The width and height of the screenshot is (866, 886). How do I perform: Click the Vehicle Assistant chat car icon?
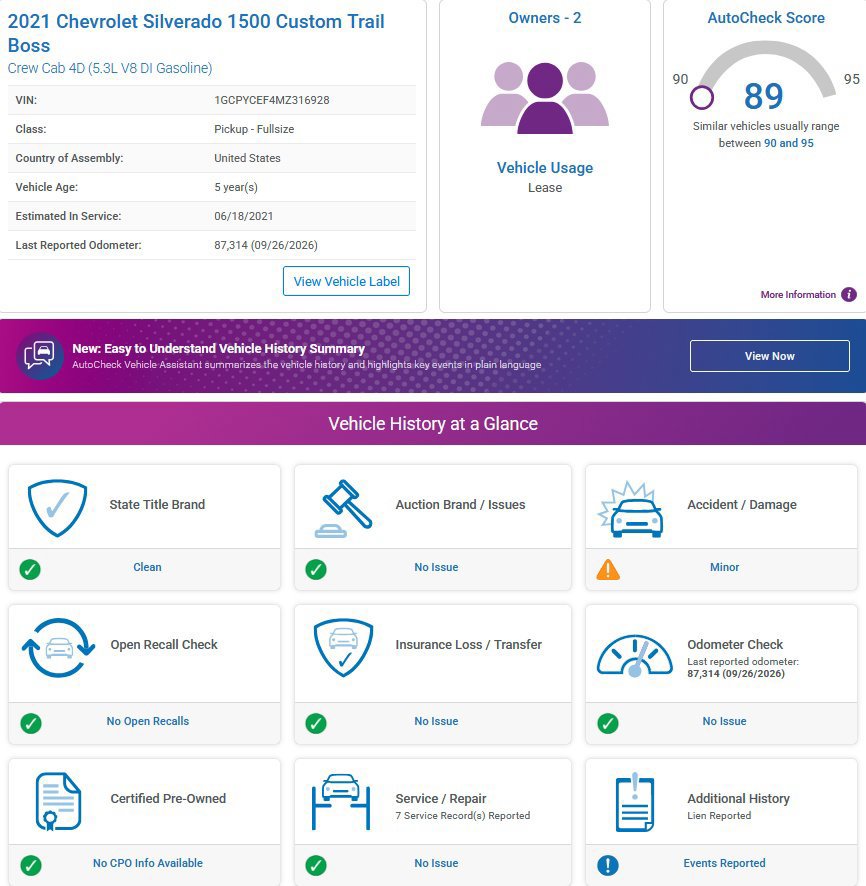point(40,356)
